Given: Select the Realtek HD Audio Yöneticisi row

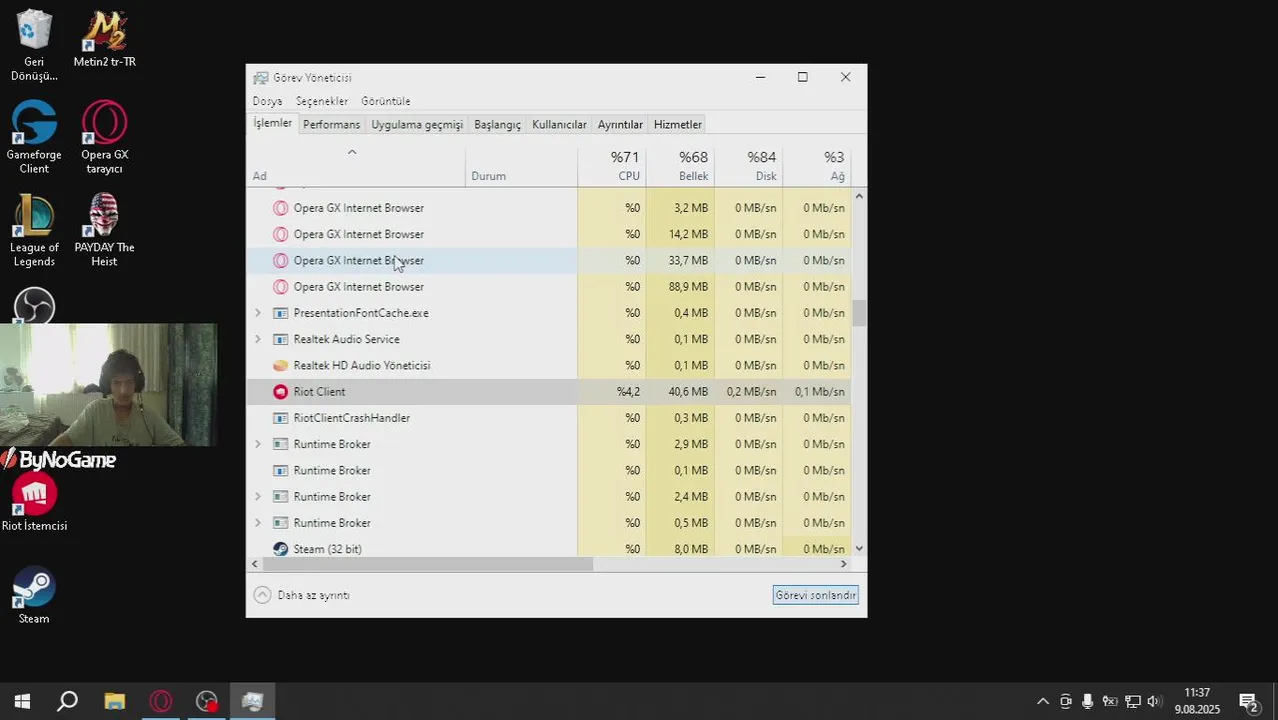Looking at the screenshot, I should [549, 366].
